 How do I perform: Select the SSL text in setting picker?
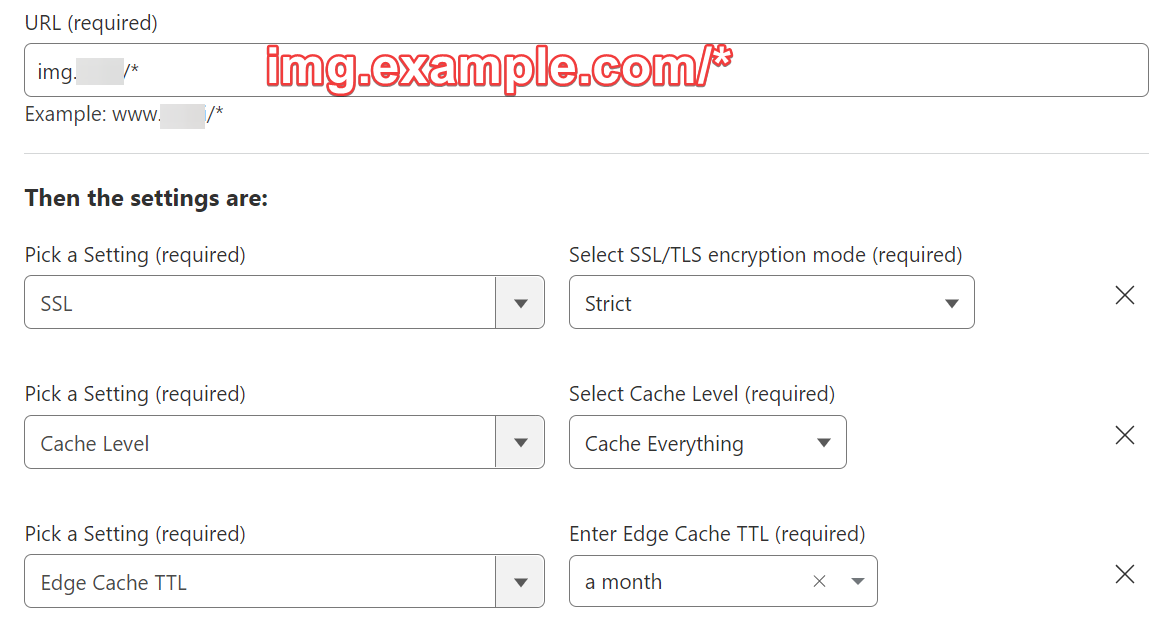pos(57,304)
